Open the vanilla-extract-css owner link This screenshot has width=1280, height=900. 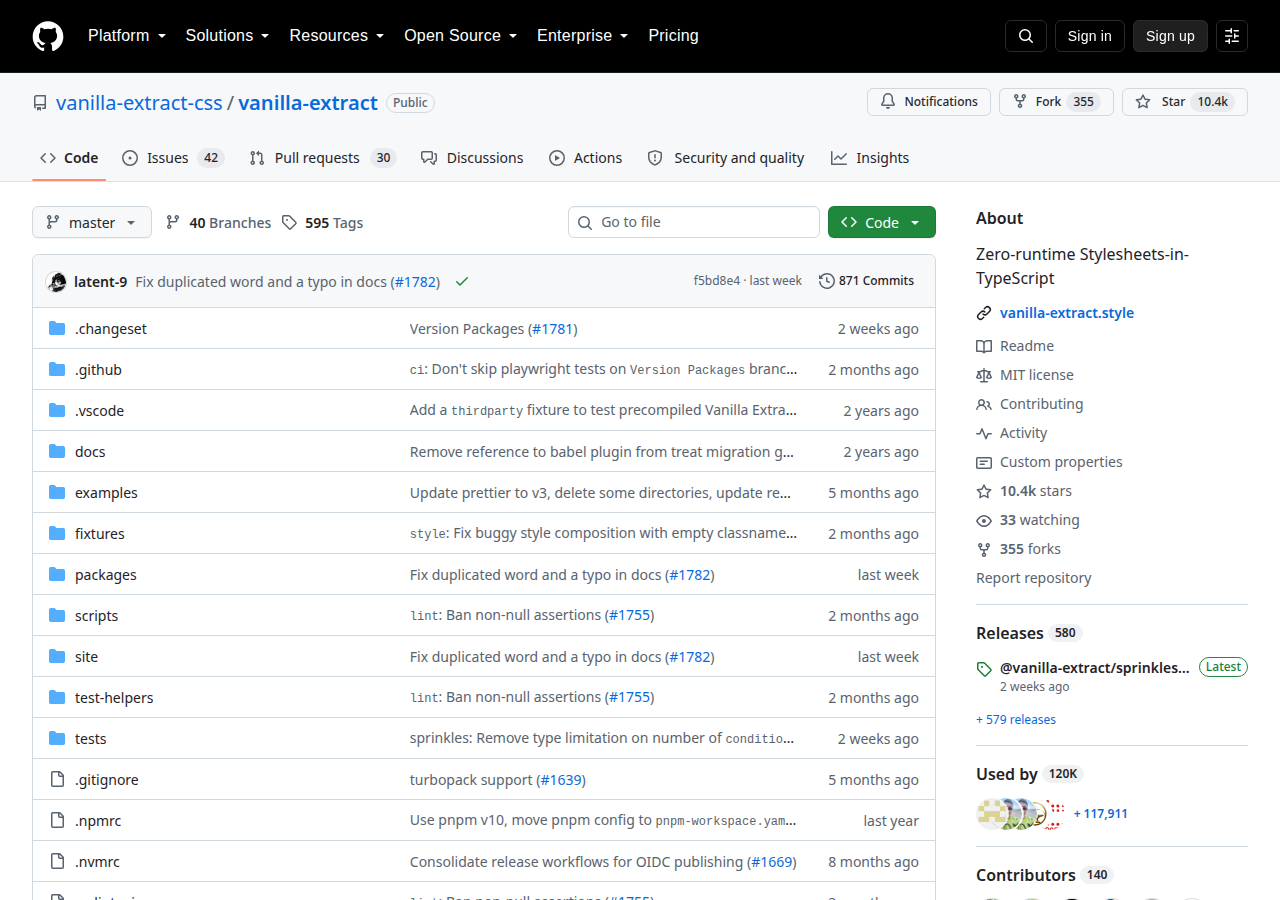tap(140, 102)
